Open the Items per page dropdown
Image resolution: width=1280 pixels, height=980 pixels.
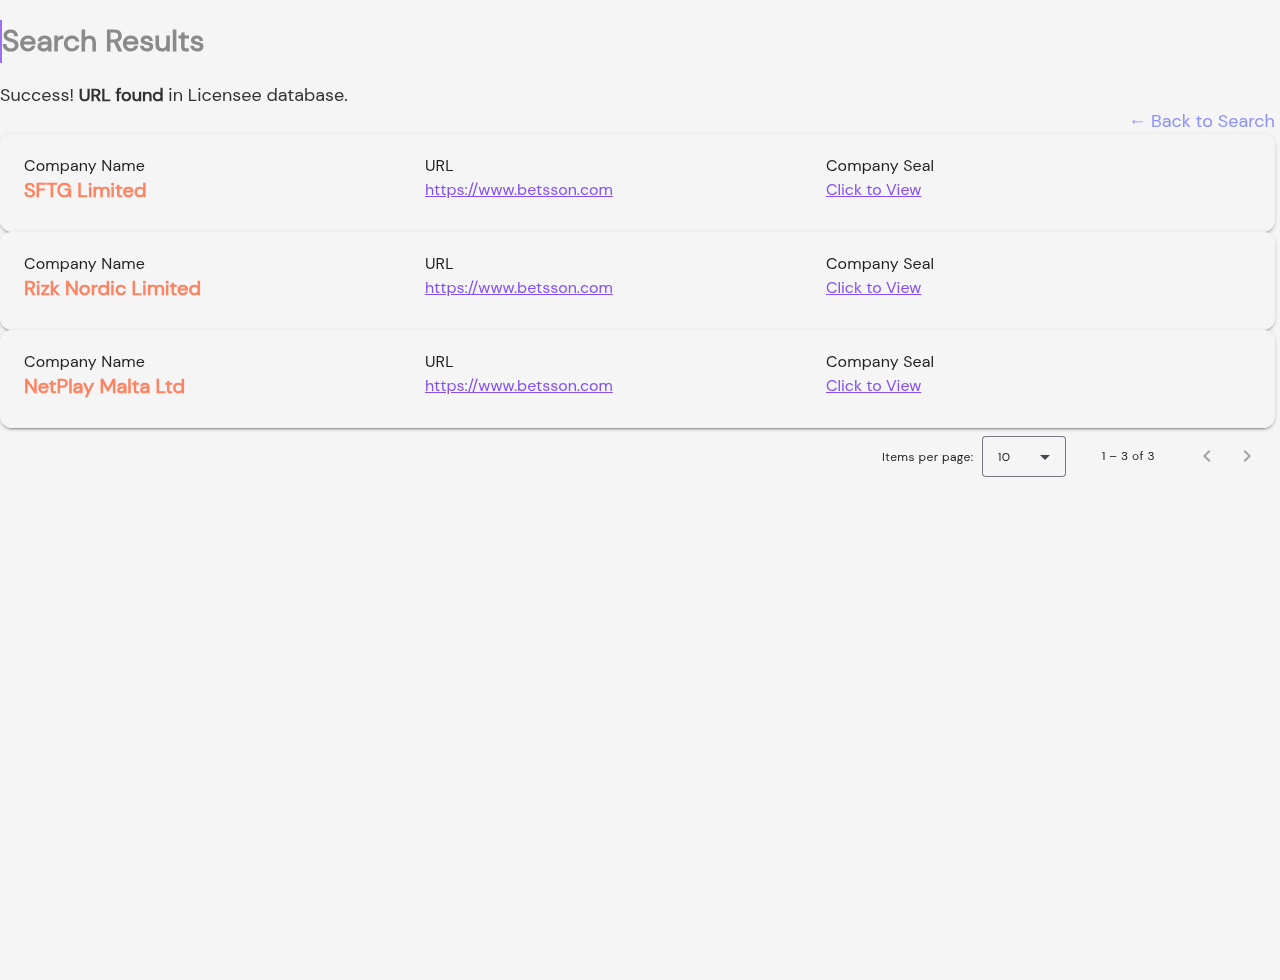click(1024, 456)
